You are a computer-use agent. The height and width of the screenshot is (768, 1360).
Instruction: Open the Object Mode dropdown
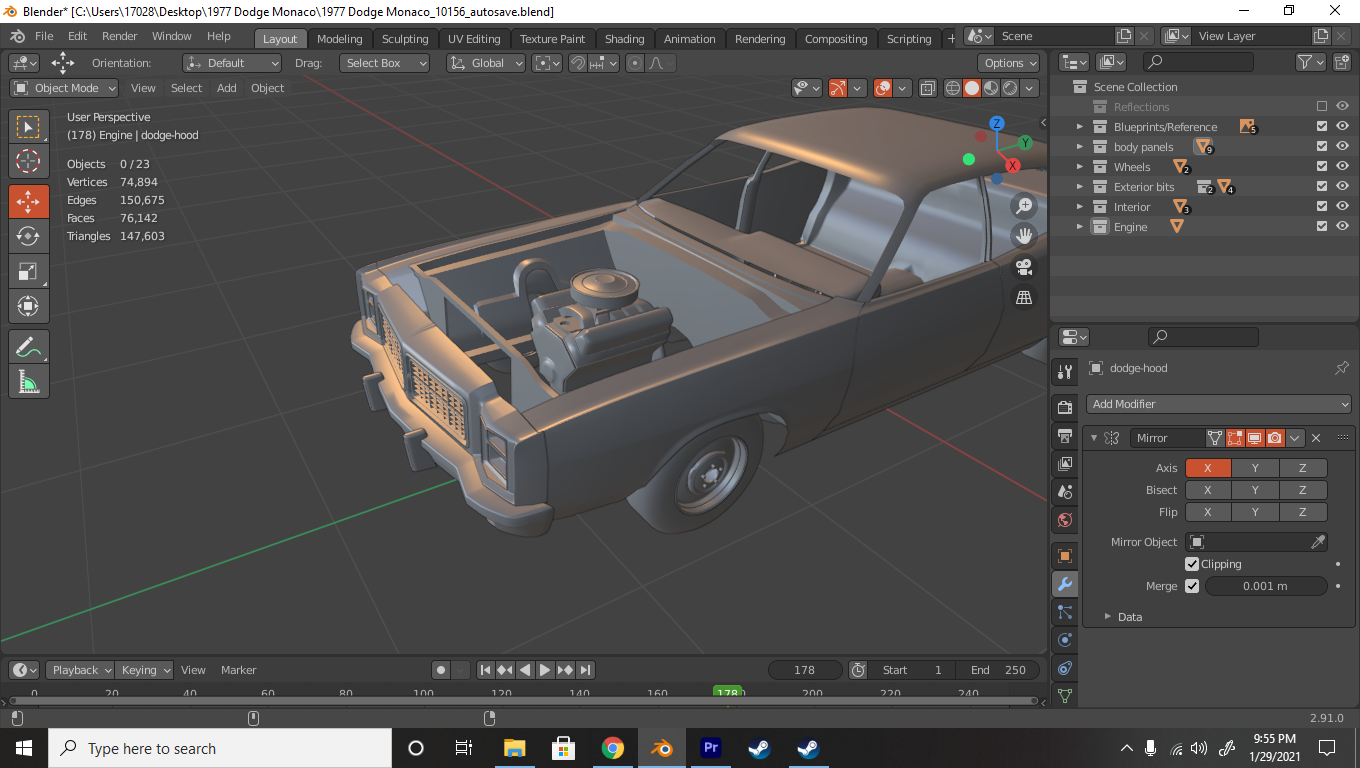tap(64, 88)
